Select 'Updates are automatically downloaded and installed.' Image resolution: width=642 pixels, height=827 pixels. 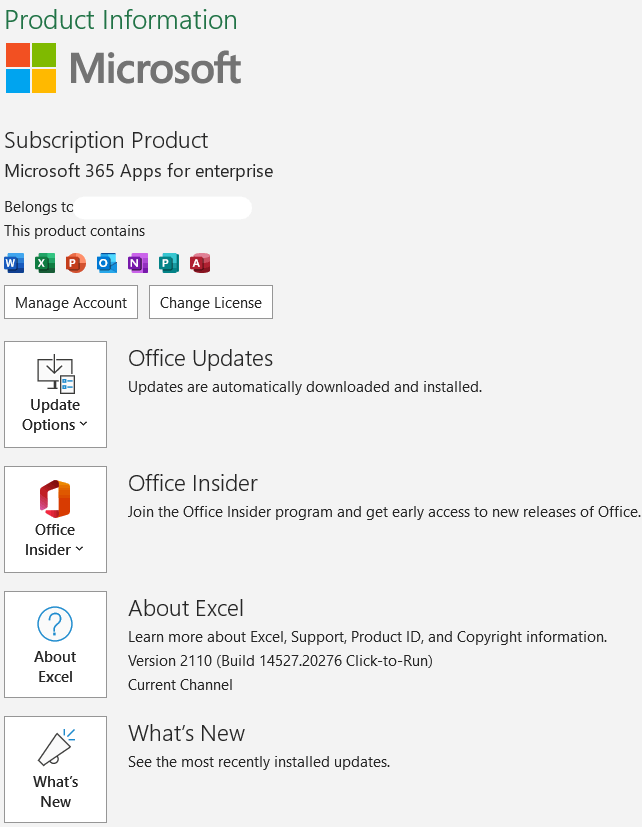tap(305, 387)
